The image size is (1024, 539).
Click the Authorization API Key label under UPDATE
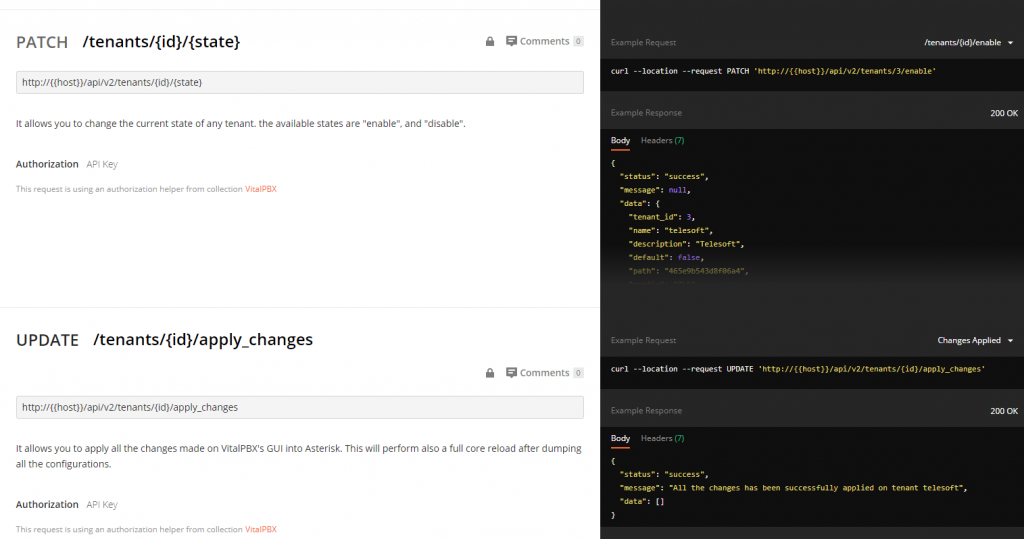click(67, 504)
